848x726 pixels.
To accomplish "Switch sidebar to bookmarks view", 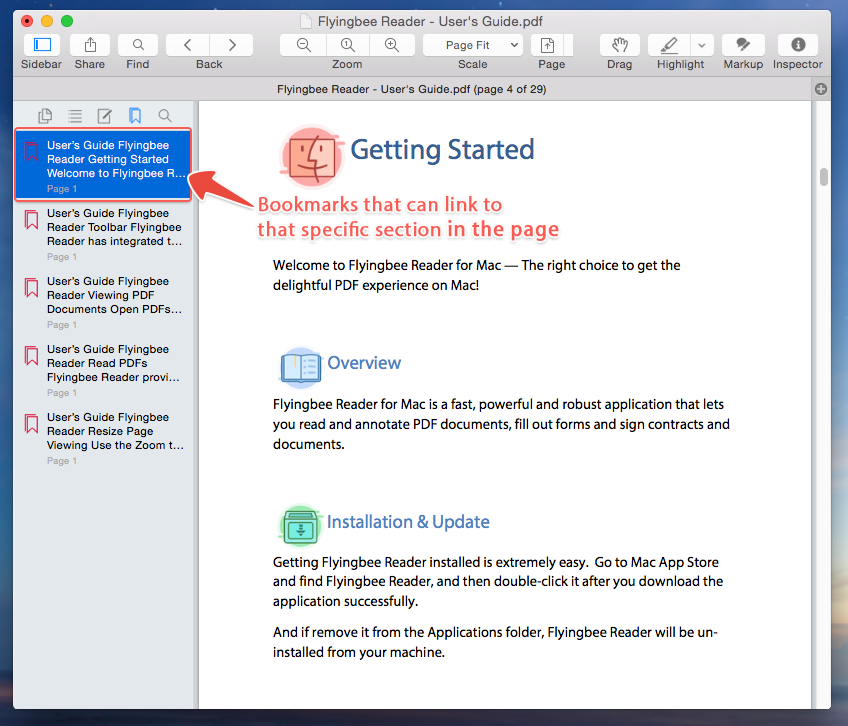I will [x=135, y=115].
